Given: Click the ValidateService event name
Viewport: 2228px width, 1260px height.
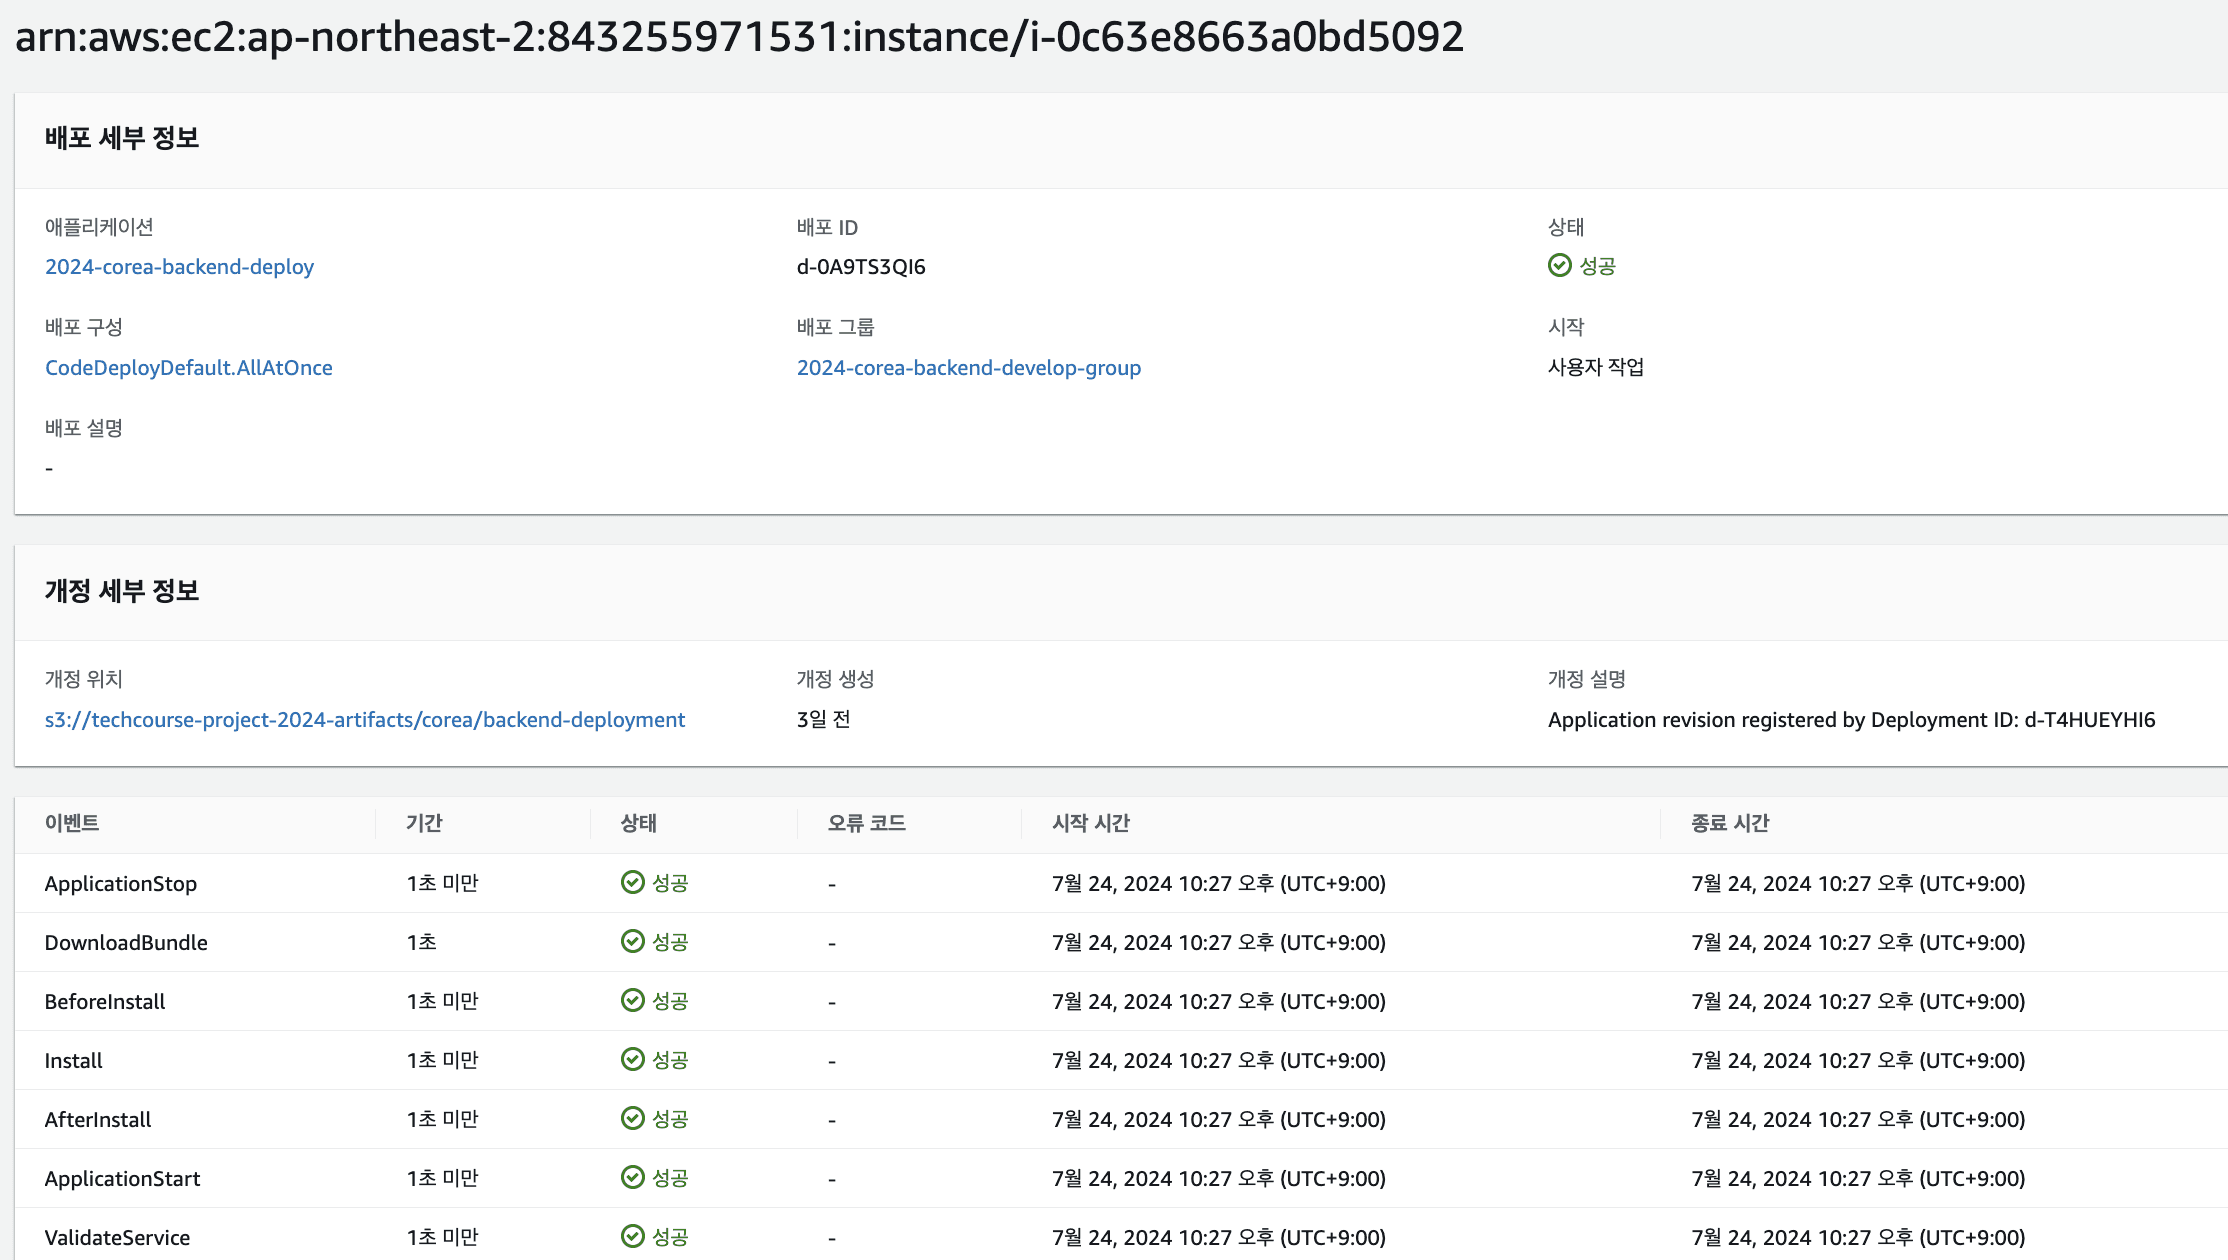Looking at the screenshot, I should click(117, 1238).
